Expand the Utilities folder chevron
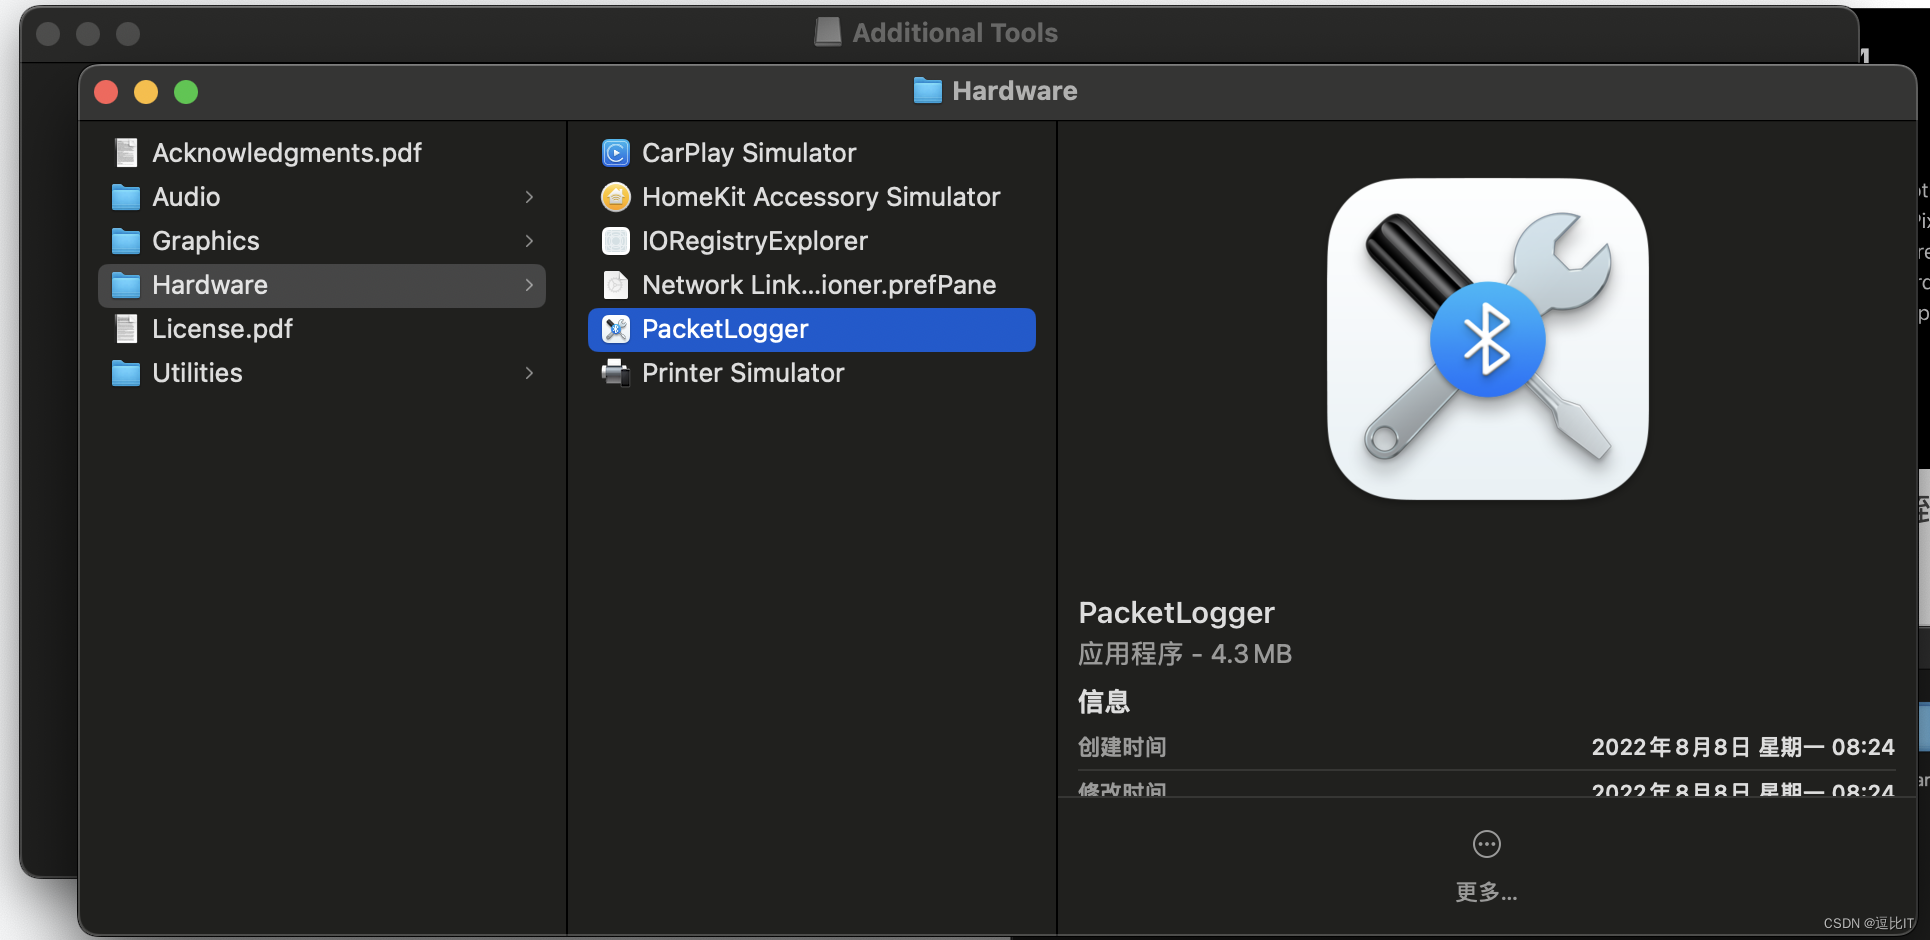The width and height of the screenshot is (1930, 940). pyautogui.click(x=529, y=373)
